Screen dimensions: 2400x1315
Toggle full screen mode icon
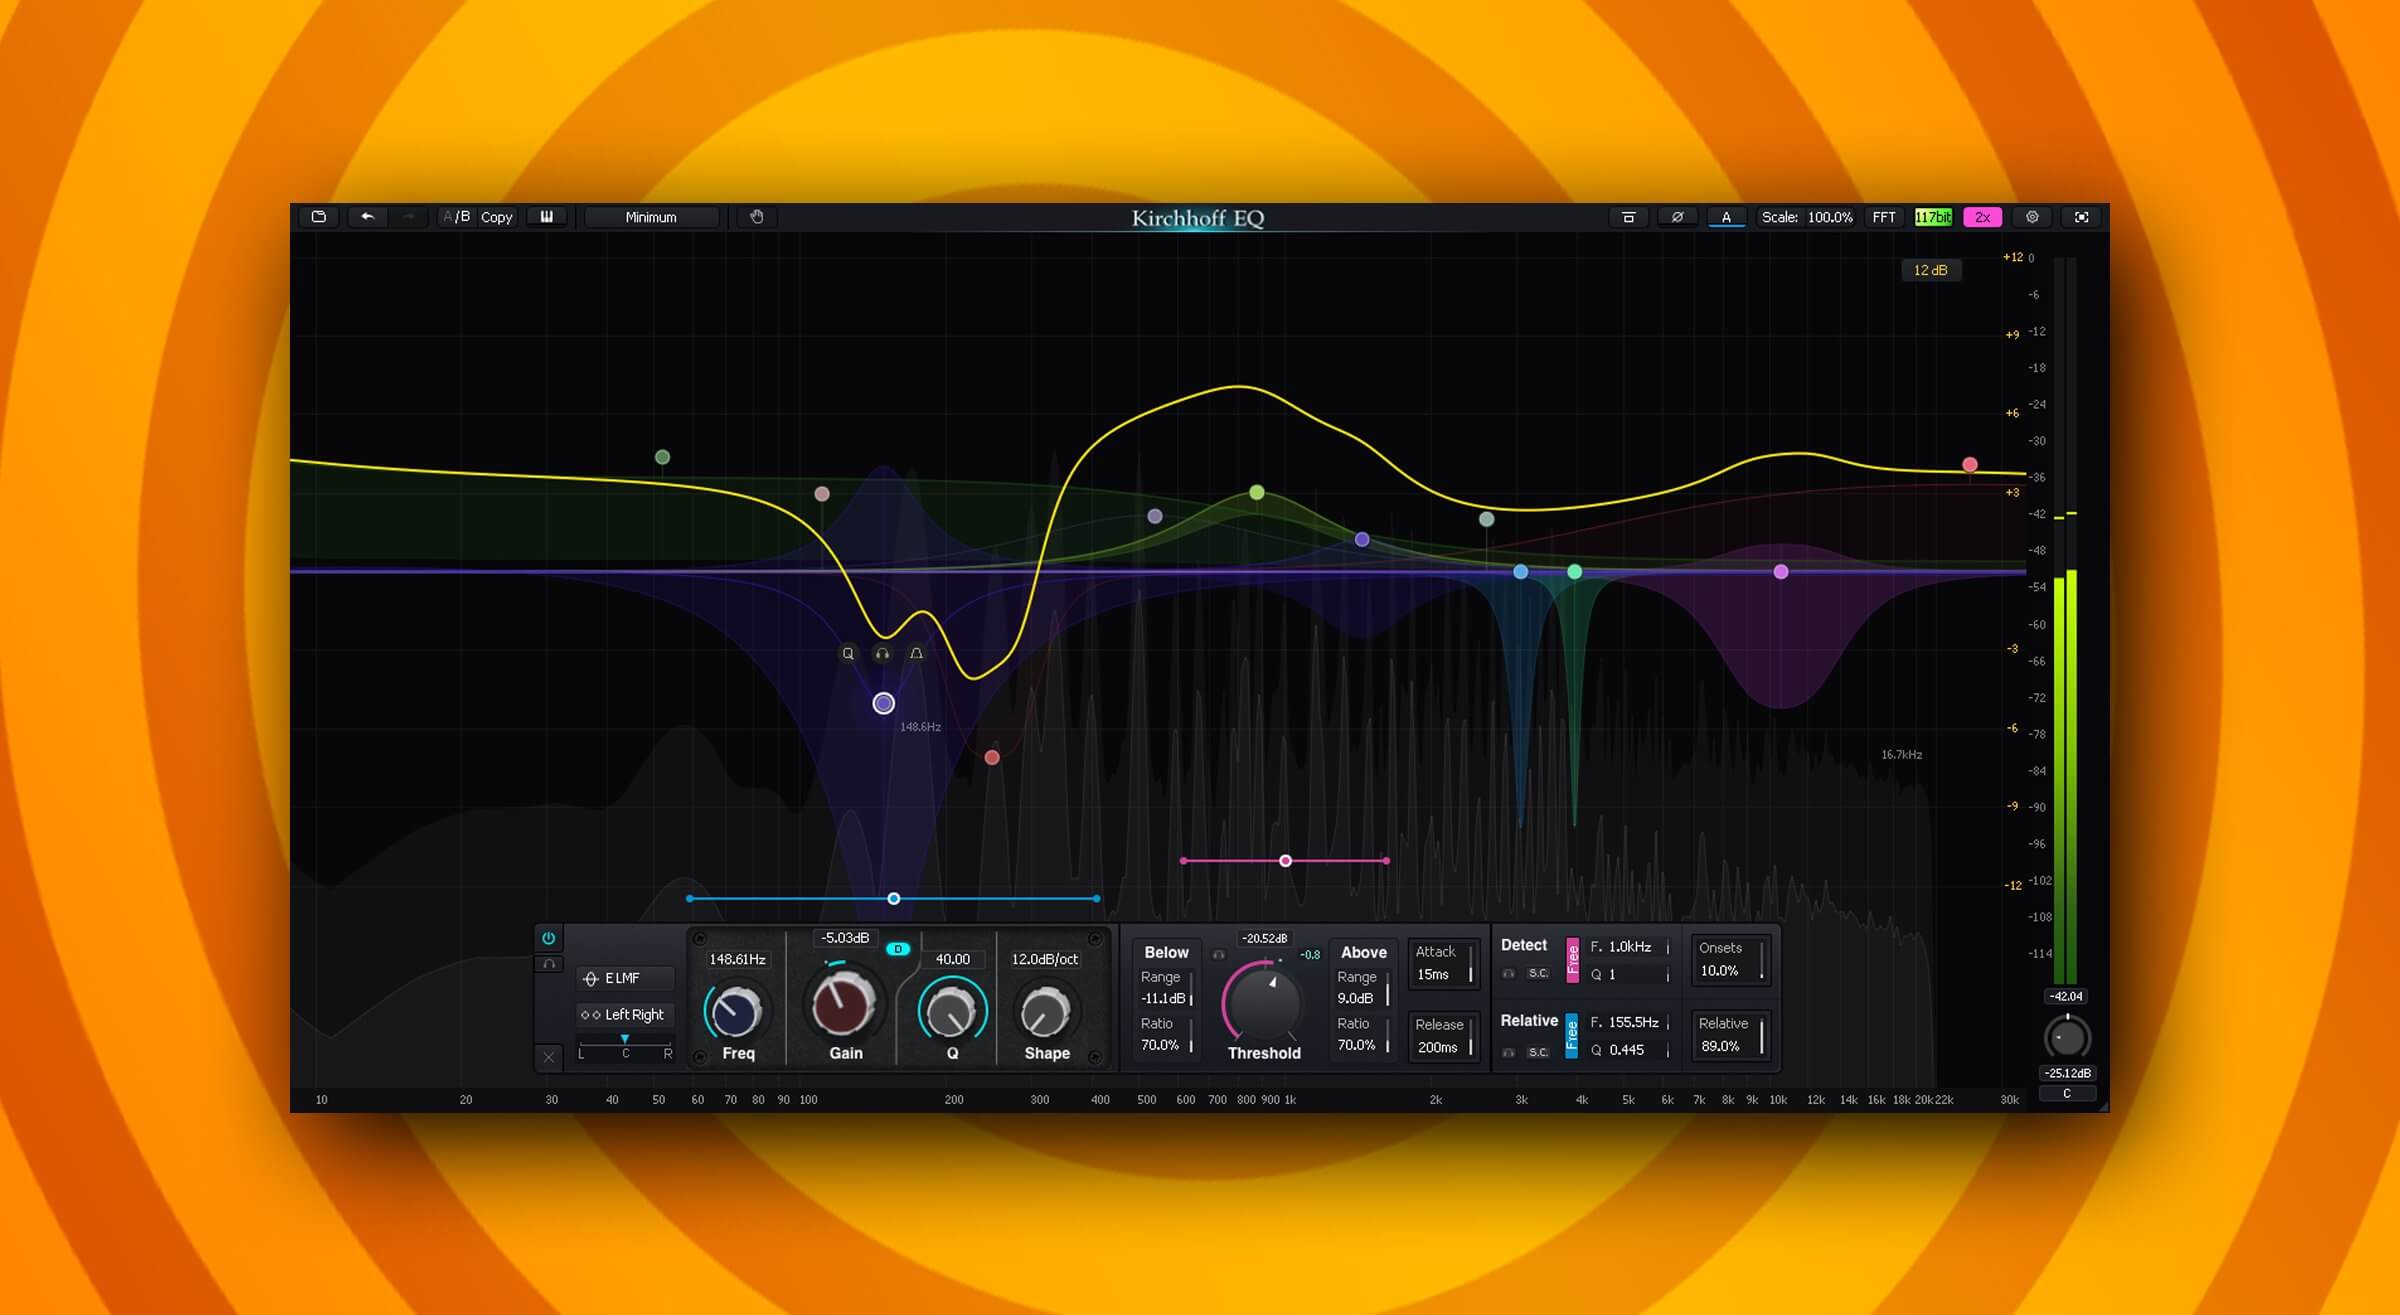pos(2082,217)
